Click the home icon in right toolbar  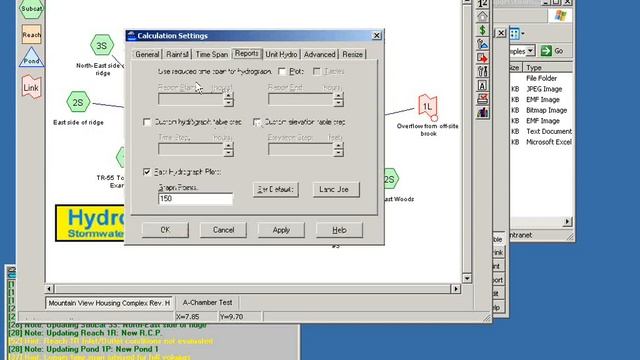click(482, 16)
